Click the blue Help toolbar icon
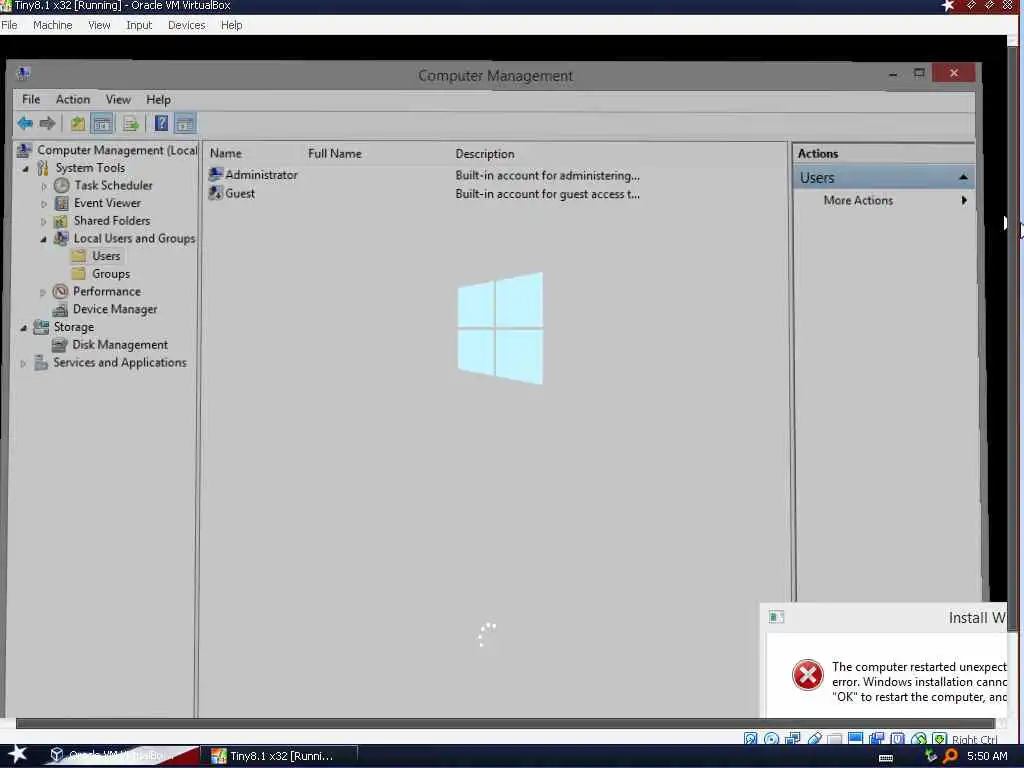The width and height of the screenshot is (1024, 768). 161,123
